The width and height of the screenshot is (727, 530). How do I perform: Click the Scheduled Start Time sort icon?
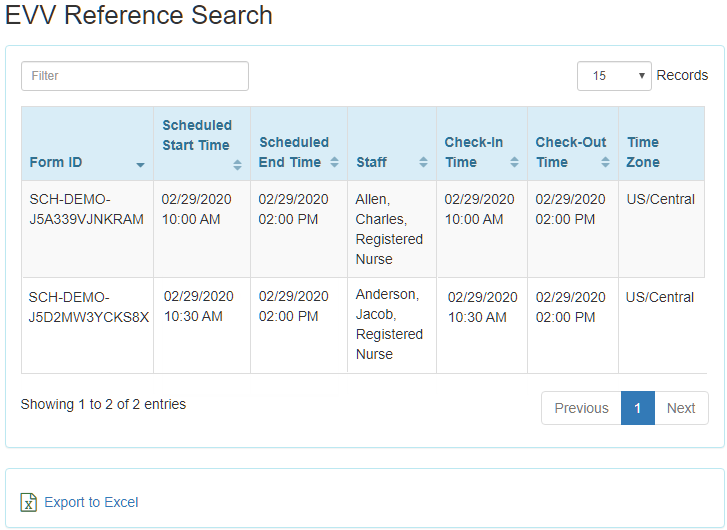tap(237, 165)
